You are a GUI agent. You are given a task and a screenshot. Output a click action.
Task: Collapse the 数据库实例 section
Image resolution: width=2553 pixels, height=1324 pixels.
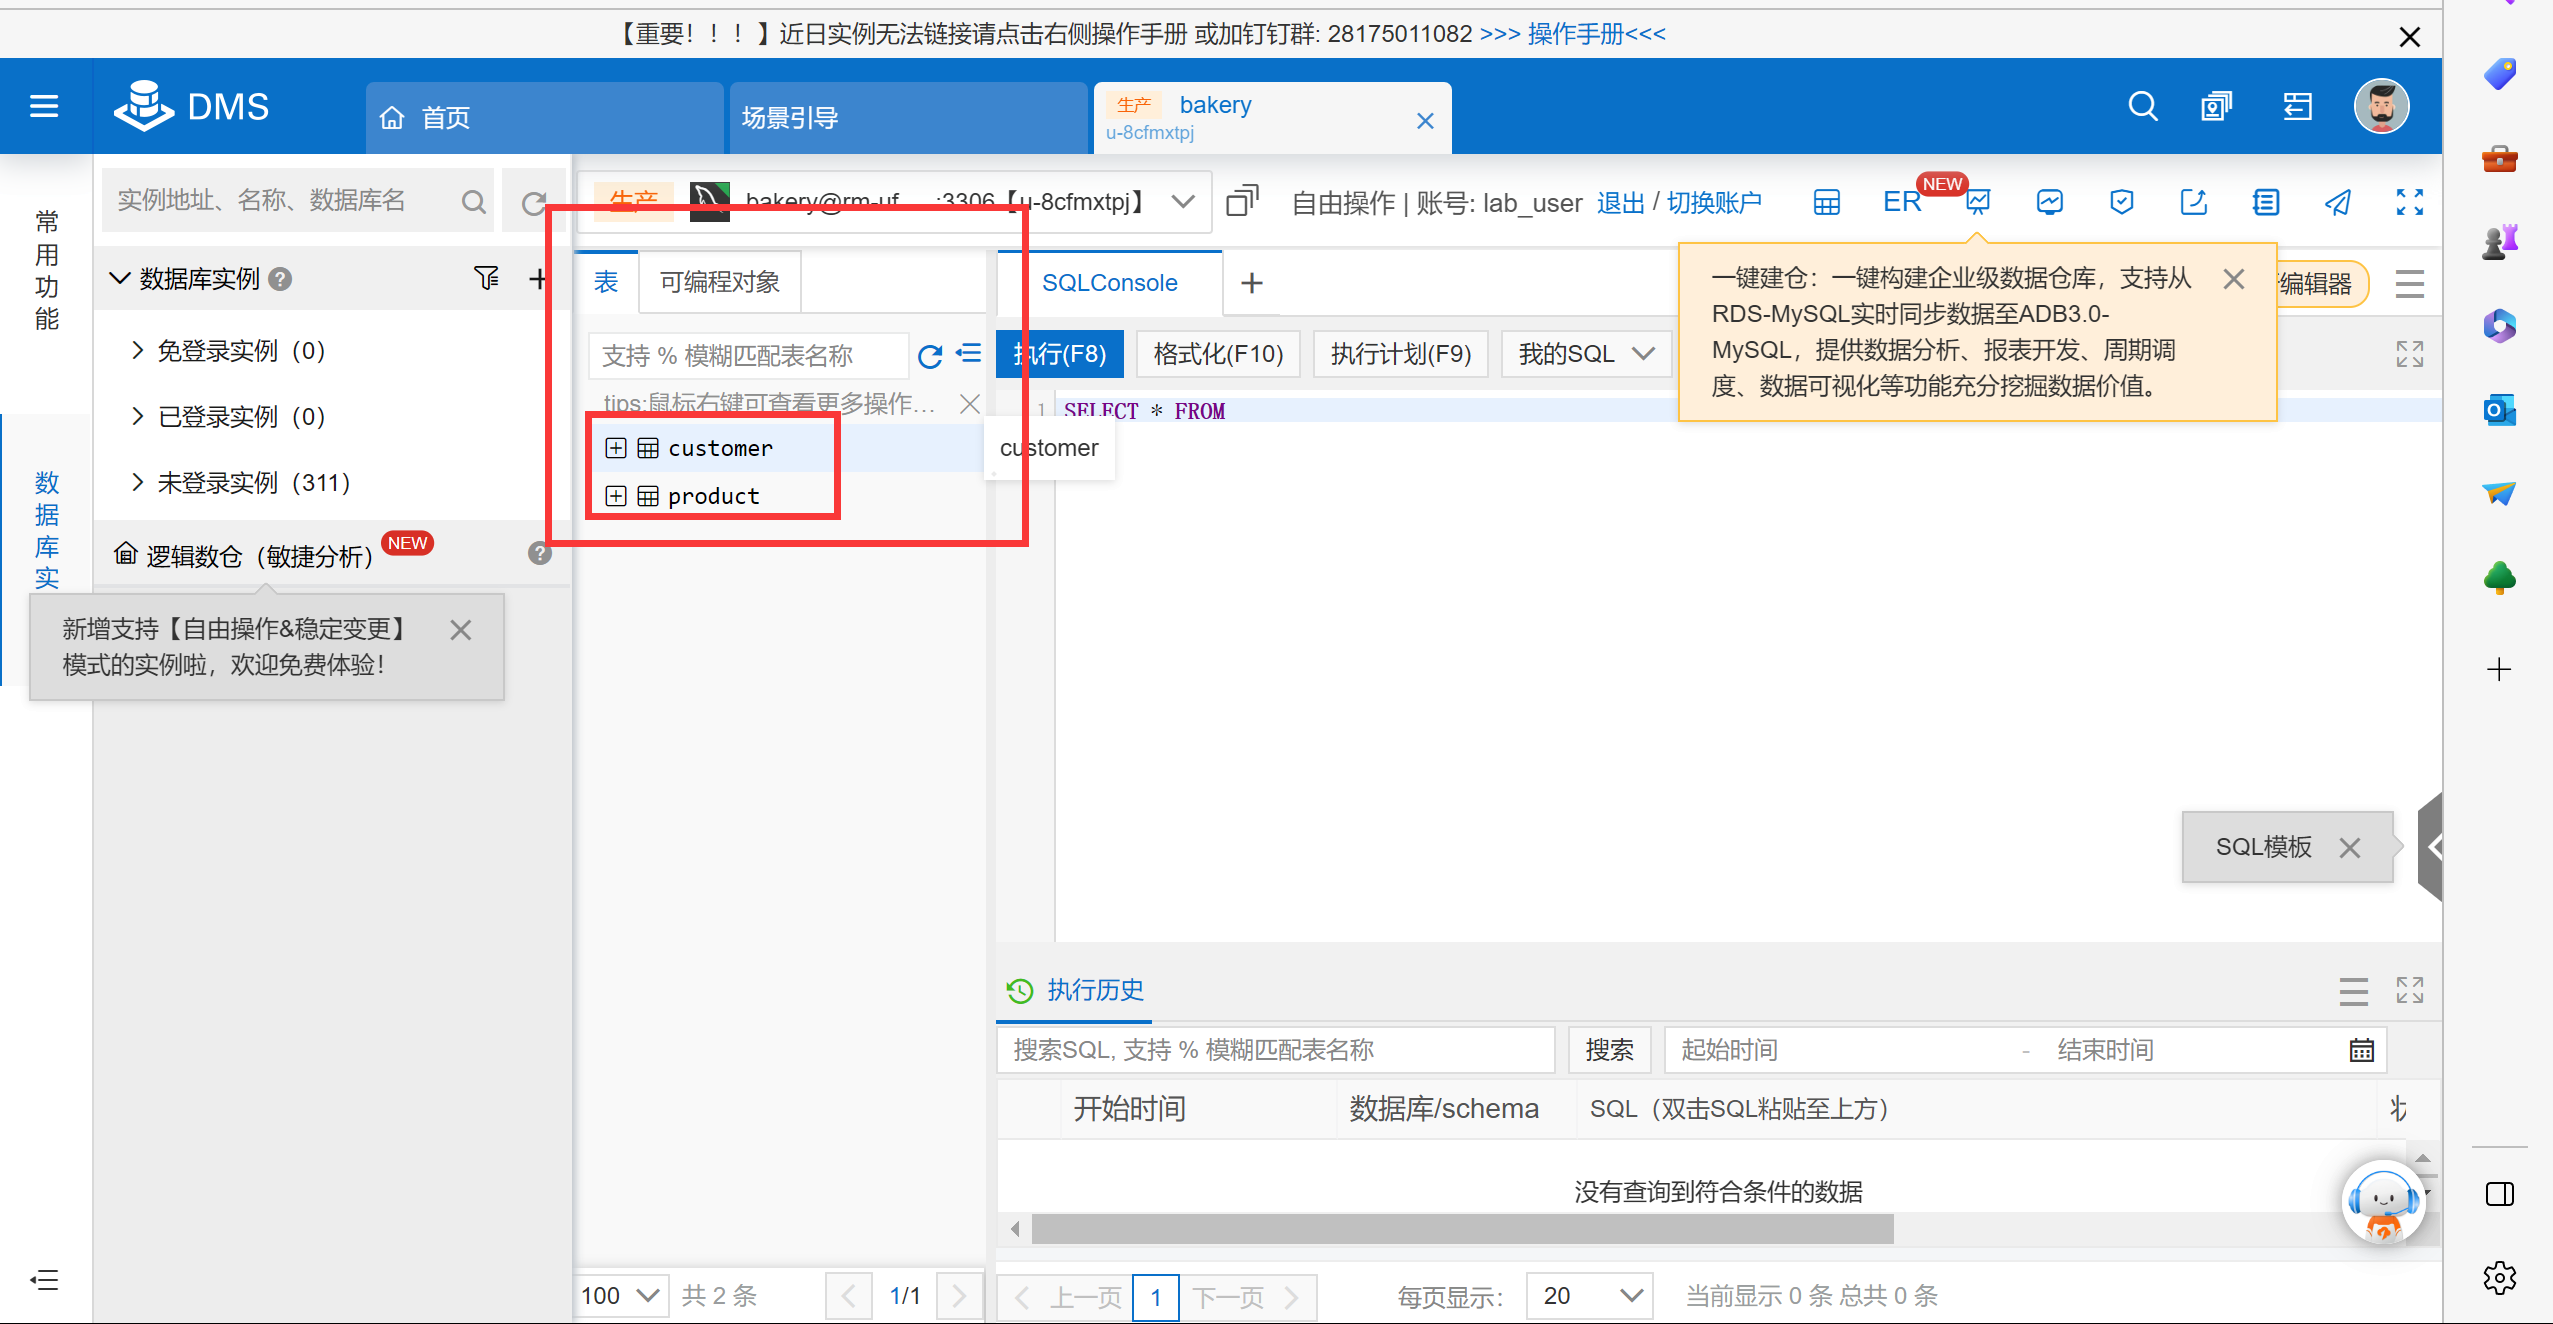[x=119, y=278]
